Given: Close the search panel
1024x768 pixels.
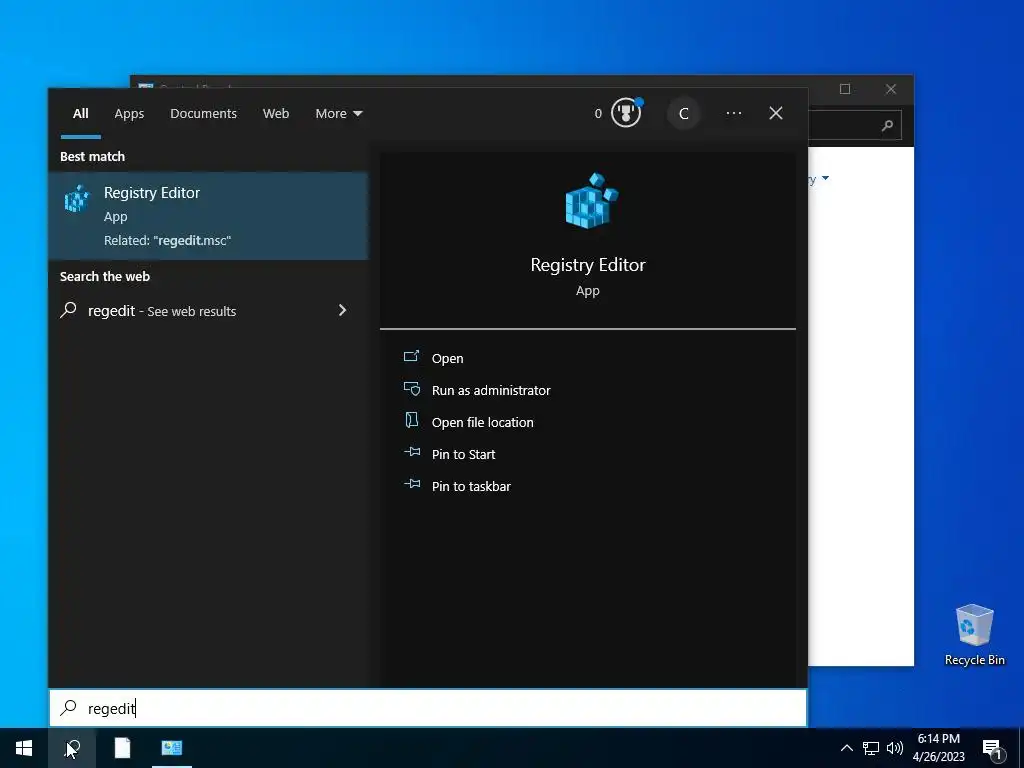Looking at the screenshot, I should 776,113.
